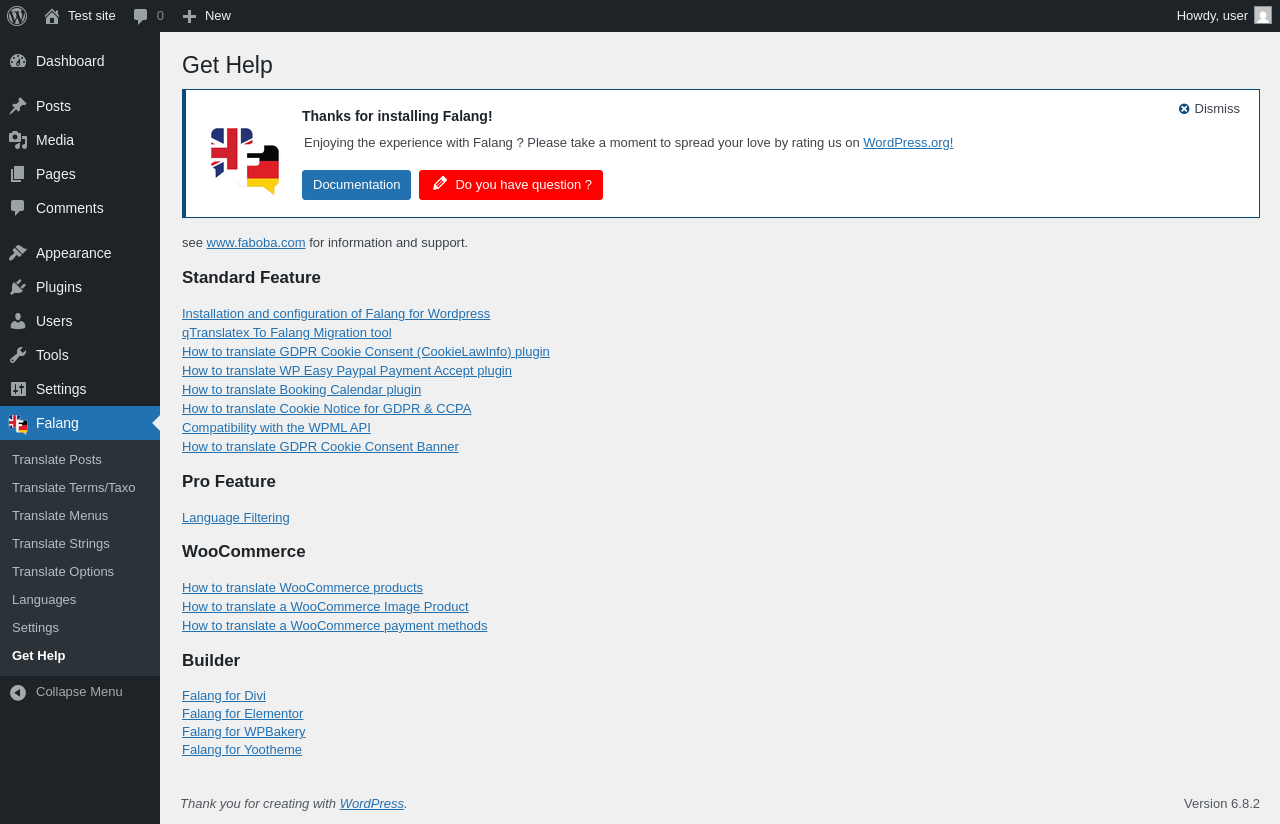Click the WordPress footer link

pyautogui.click(x=372, y=804)
